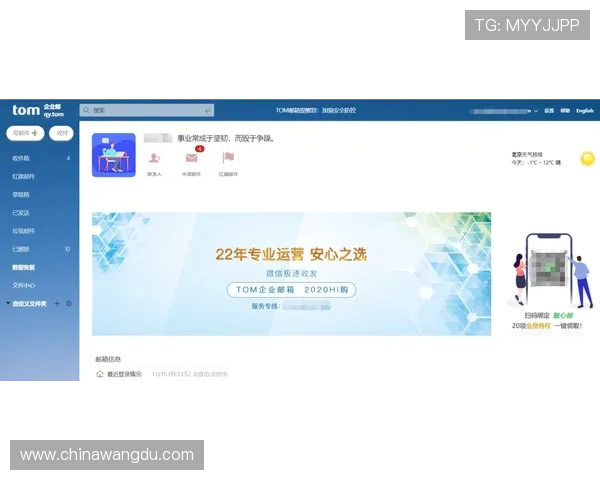
Task: Click the 最近登录情况 home icon
Action: pyautogui.click(x=100, y=374)
